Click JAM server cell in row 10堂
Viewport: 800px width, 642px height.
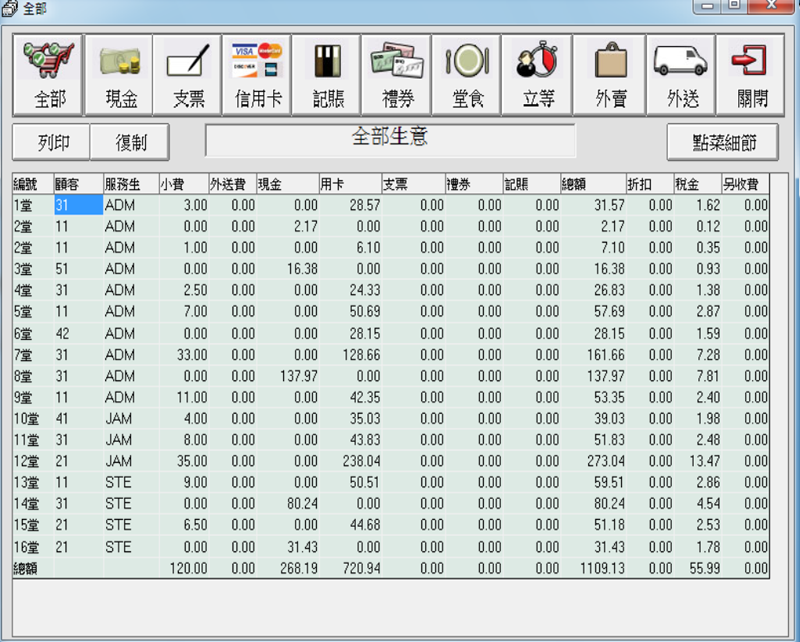[131, 418]
